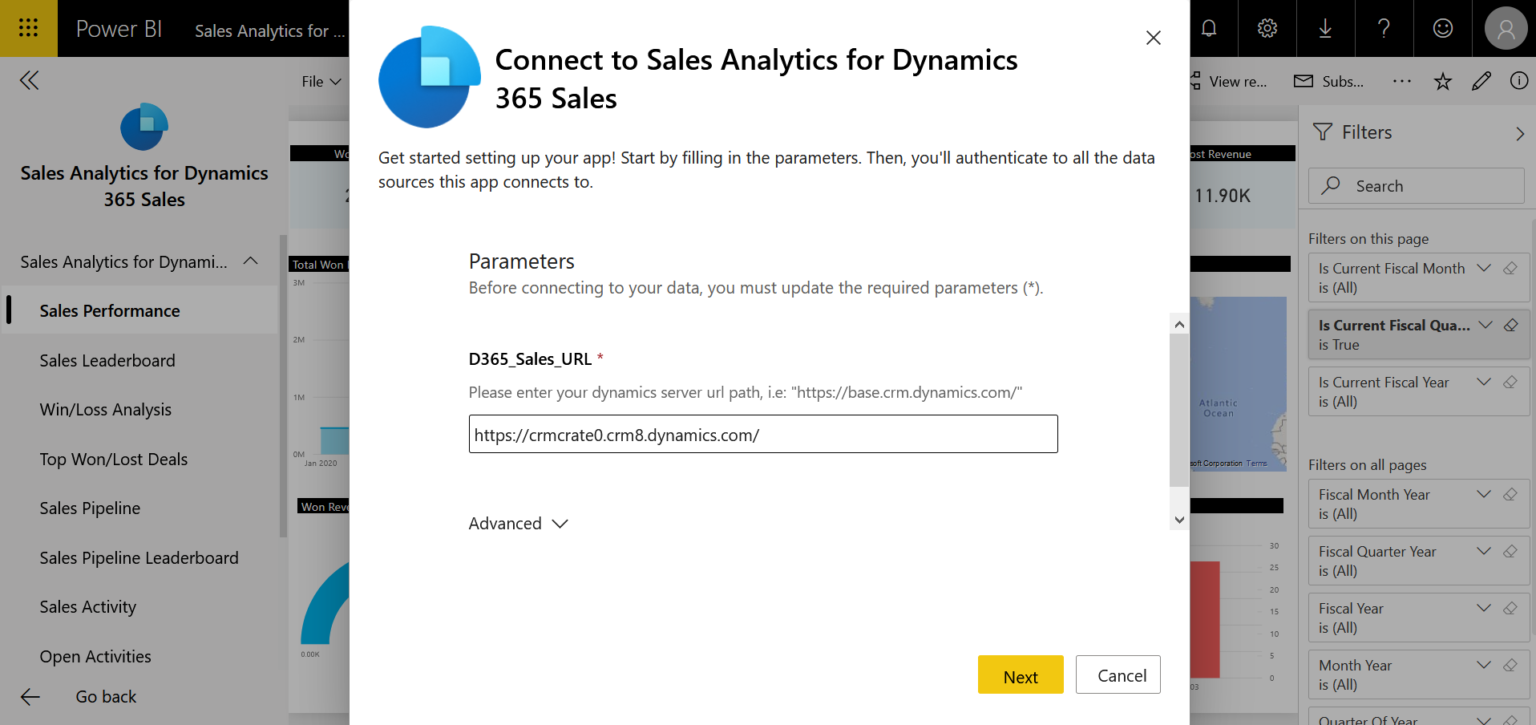Screen dimensions: 1536x725
Task: Open the settings gear in header
Action: [x=1267, y=28]
